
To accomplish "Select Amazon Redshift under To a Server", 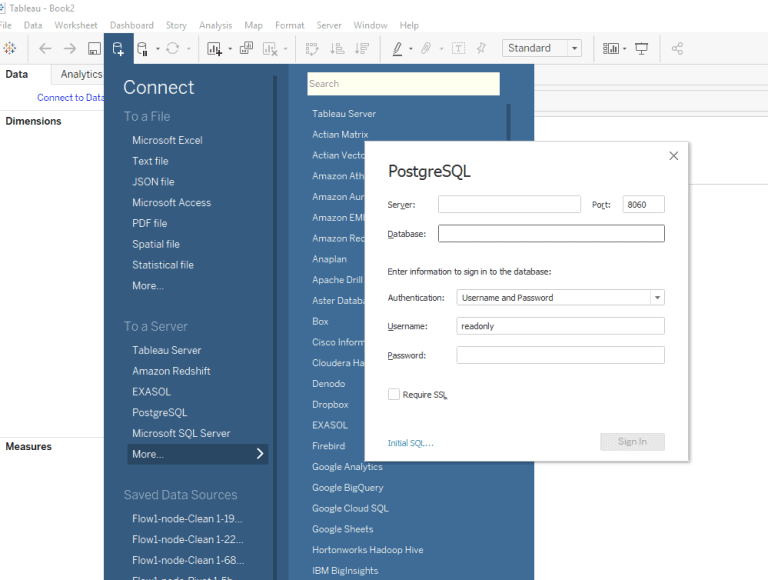I will (171, 371).
